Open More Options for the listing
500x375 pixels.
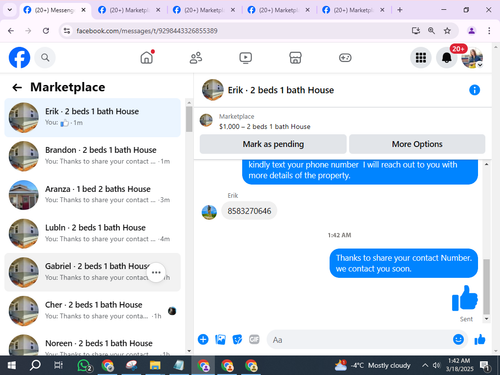pyautogui.click(x=417, y=144)
